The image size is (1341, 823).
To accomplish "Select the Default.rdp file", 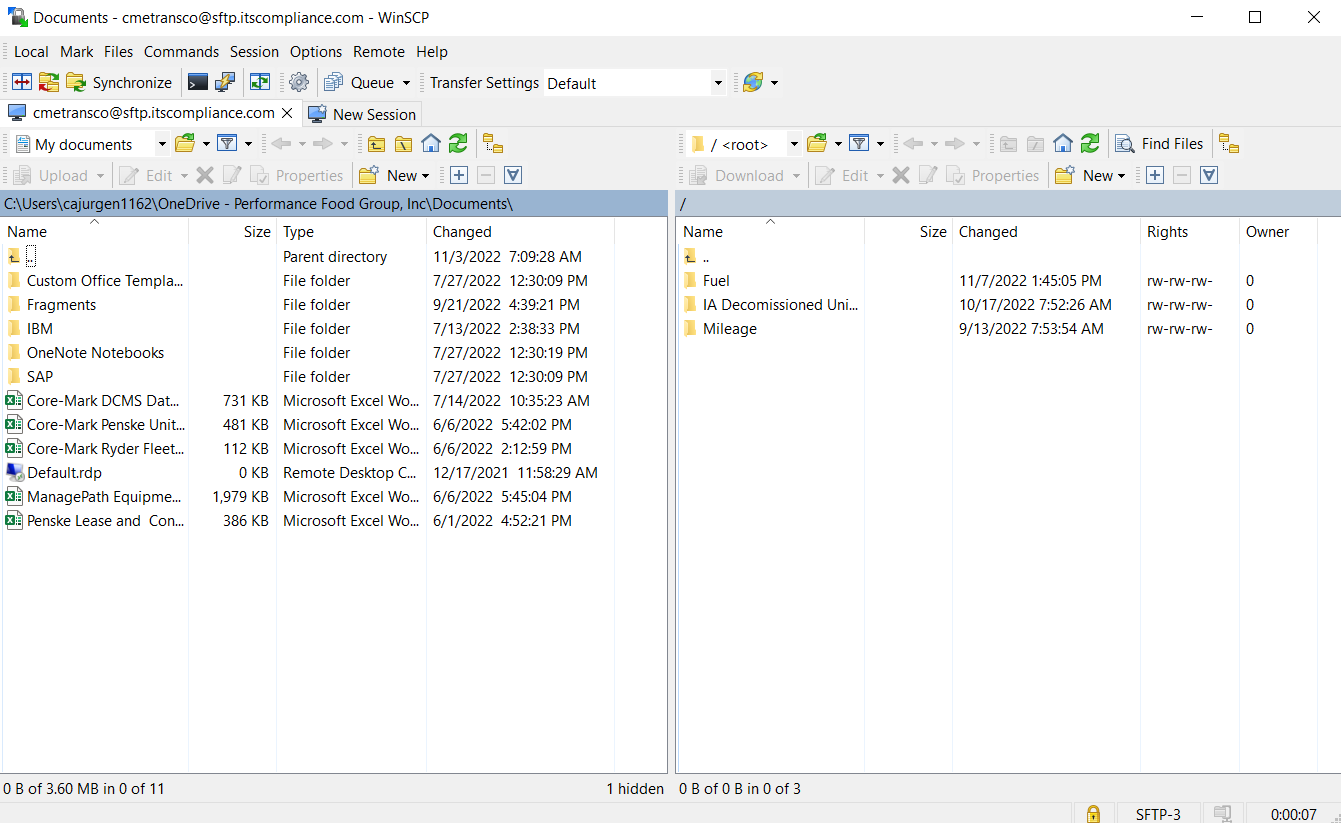I will (x=64, y=473).
